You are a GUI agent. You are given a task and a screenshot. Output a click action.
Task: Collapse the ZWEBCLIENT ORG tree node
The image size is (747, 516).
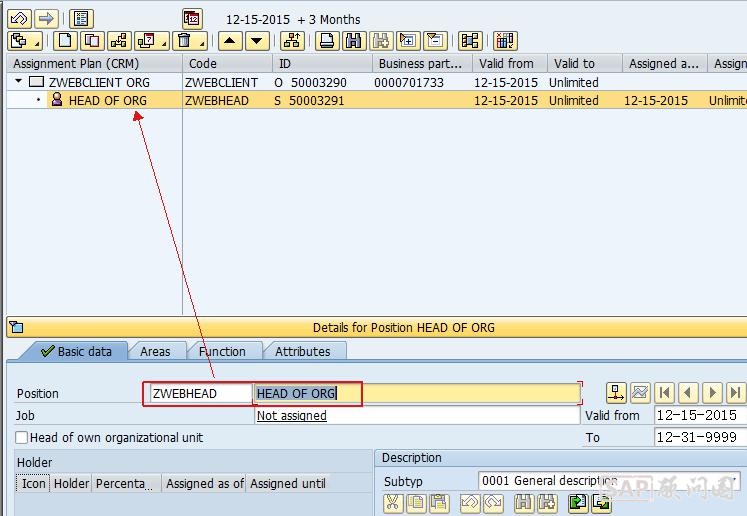point(19,82)
